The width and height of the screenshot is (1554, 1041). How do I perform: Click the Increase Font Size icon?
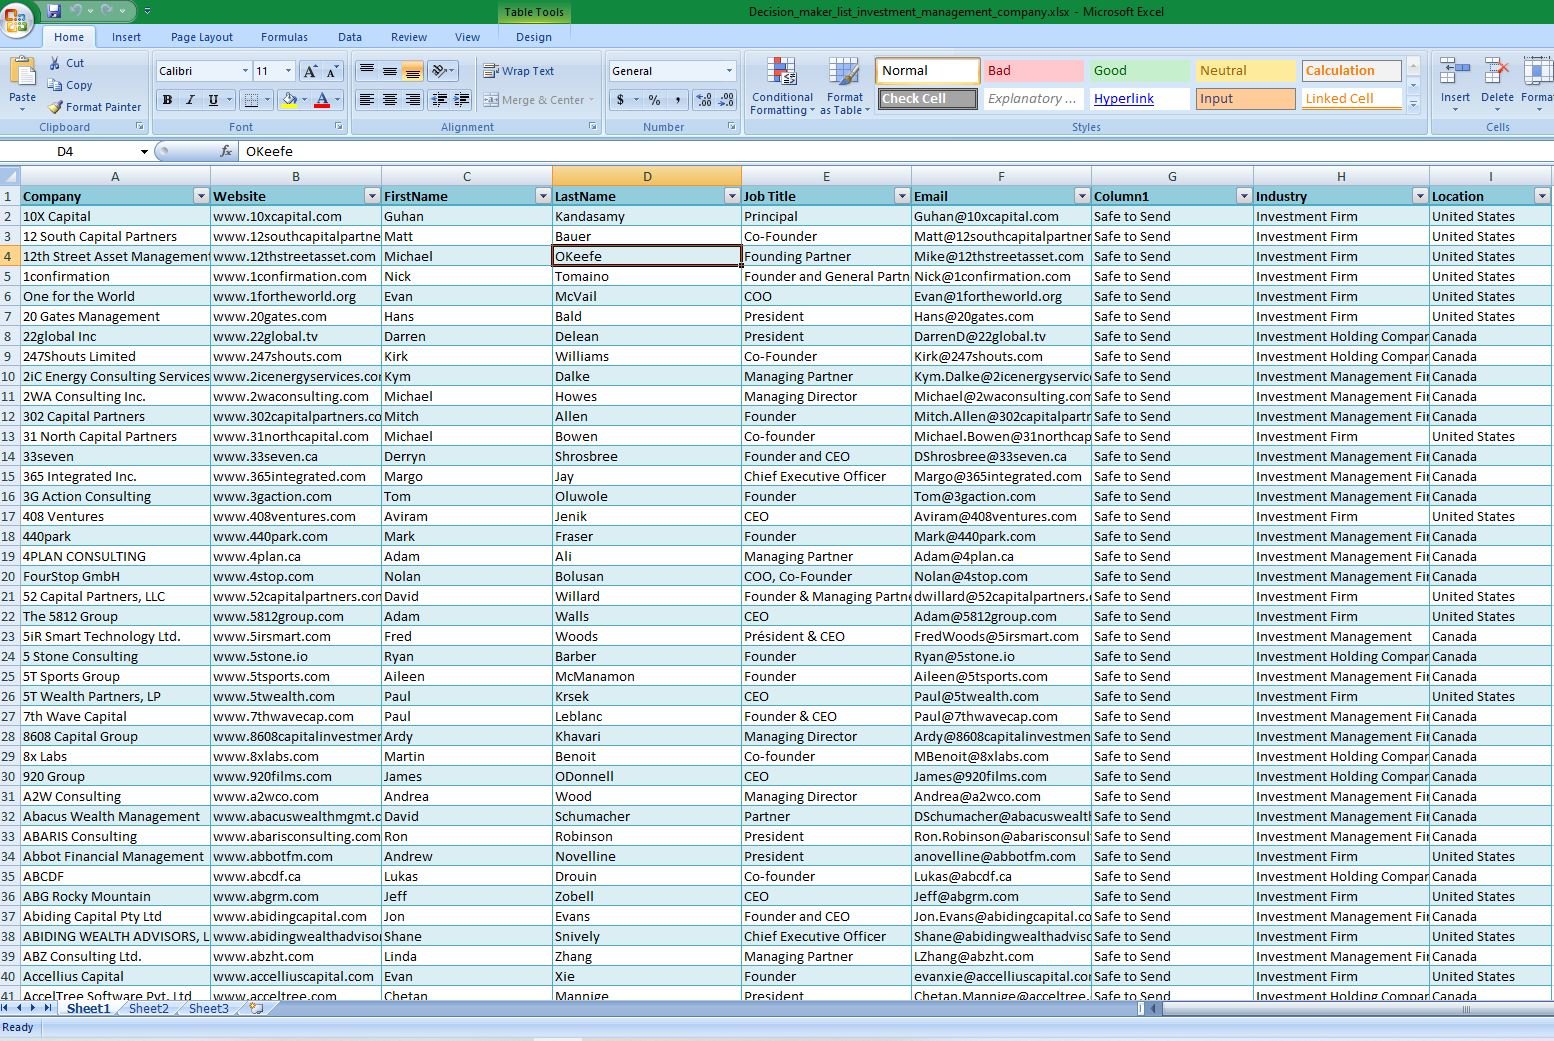tap(311, 71)
